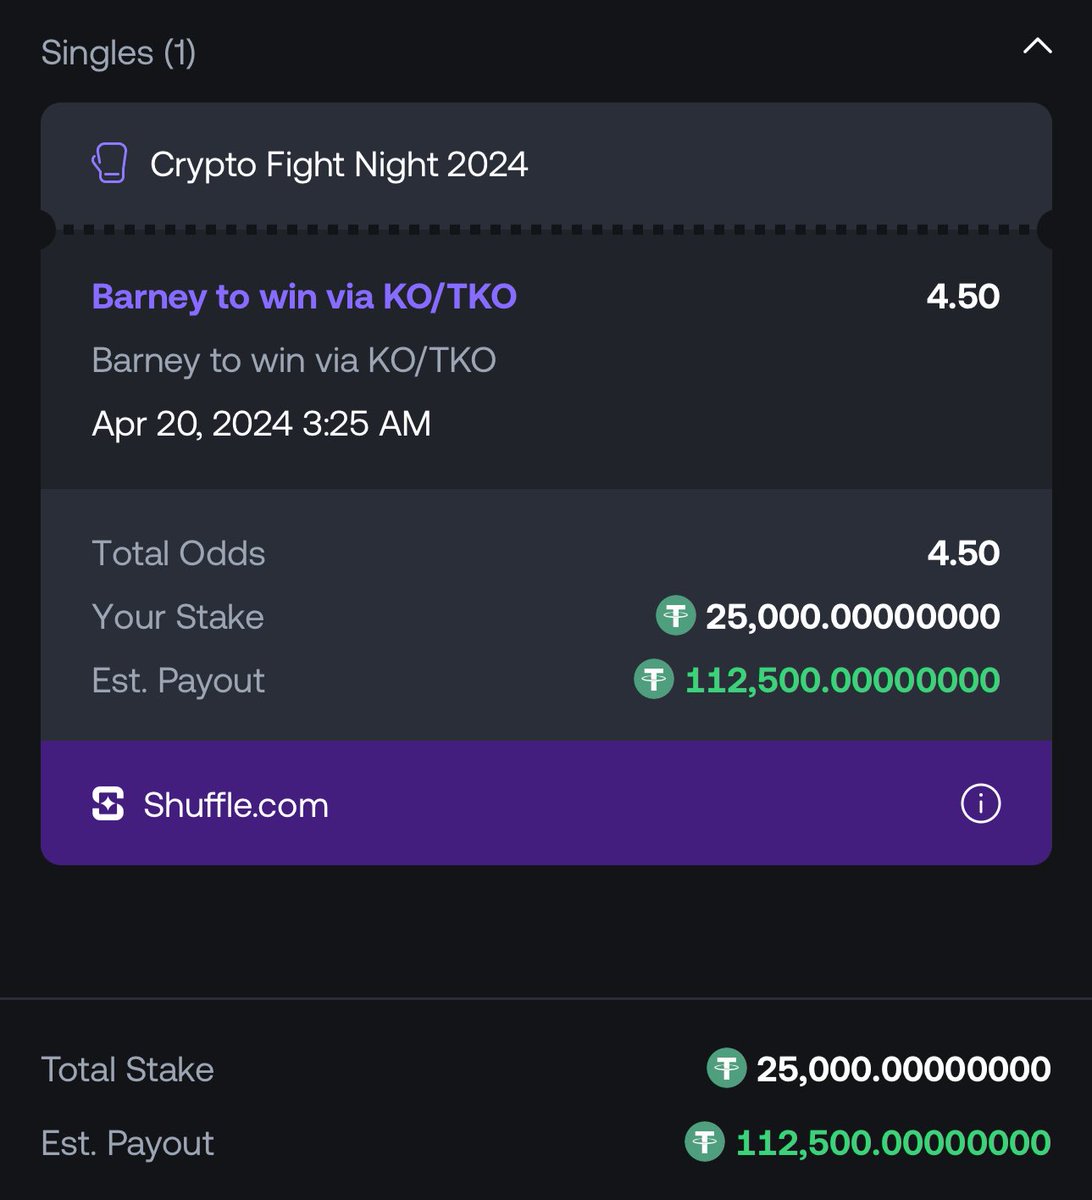Collapse the Singles (1) section chevron
This screenshot has height=1200, width=1092.
coord(1037,46)
